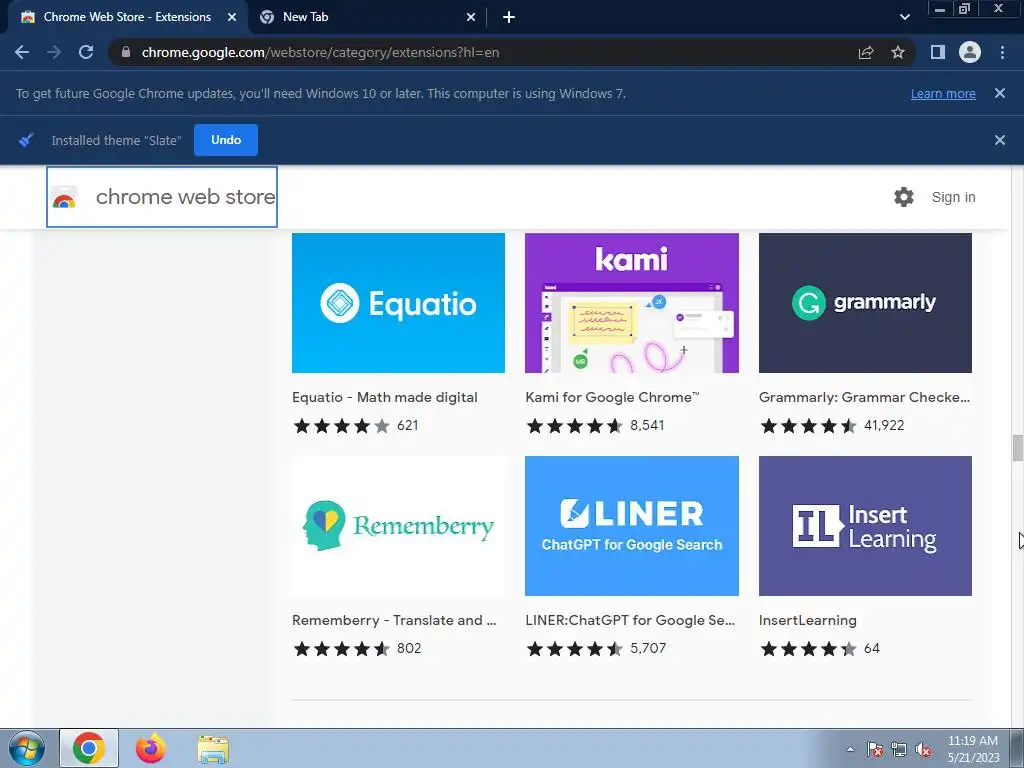Click the theme paintbrush icon
Screen dimensions: 1024x768
26,140
